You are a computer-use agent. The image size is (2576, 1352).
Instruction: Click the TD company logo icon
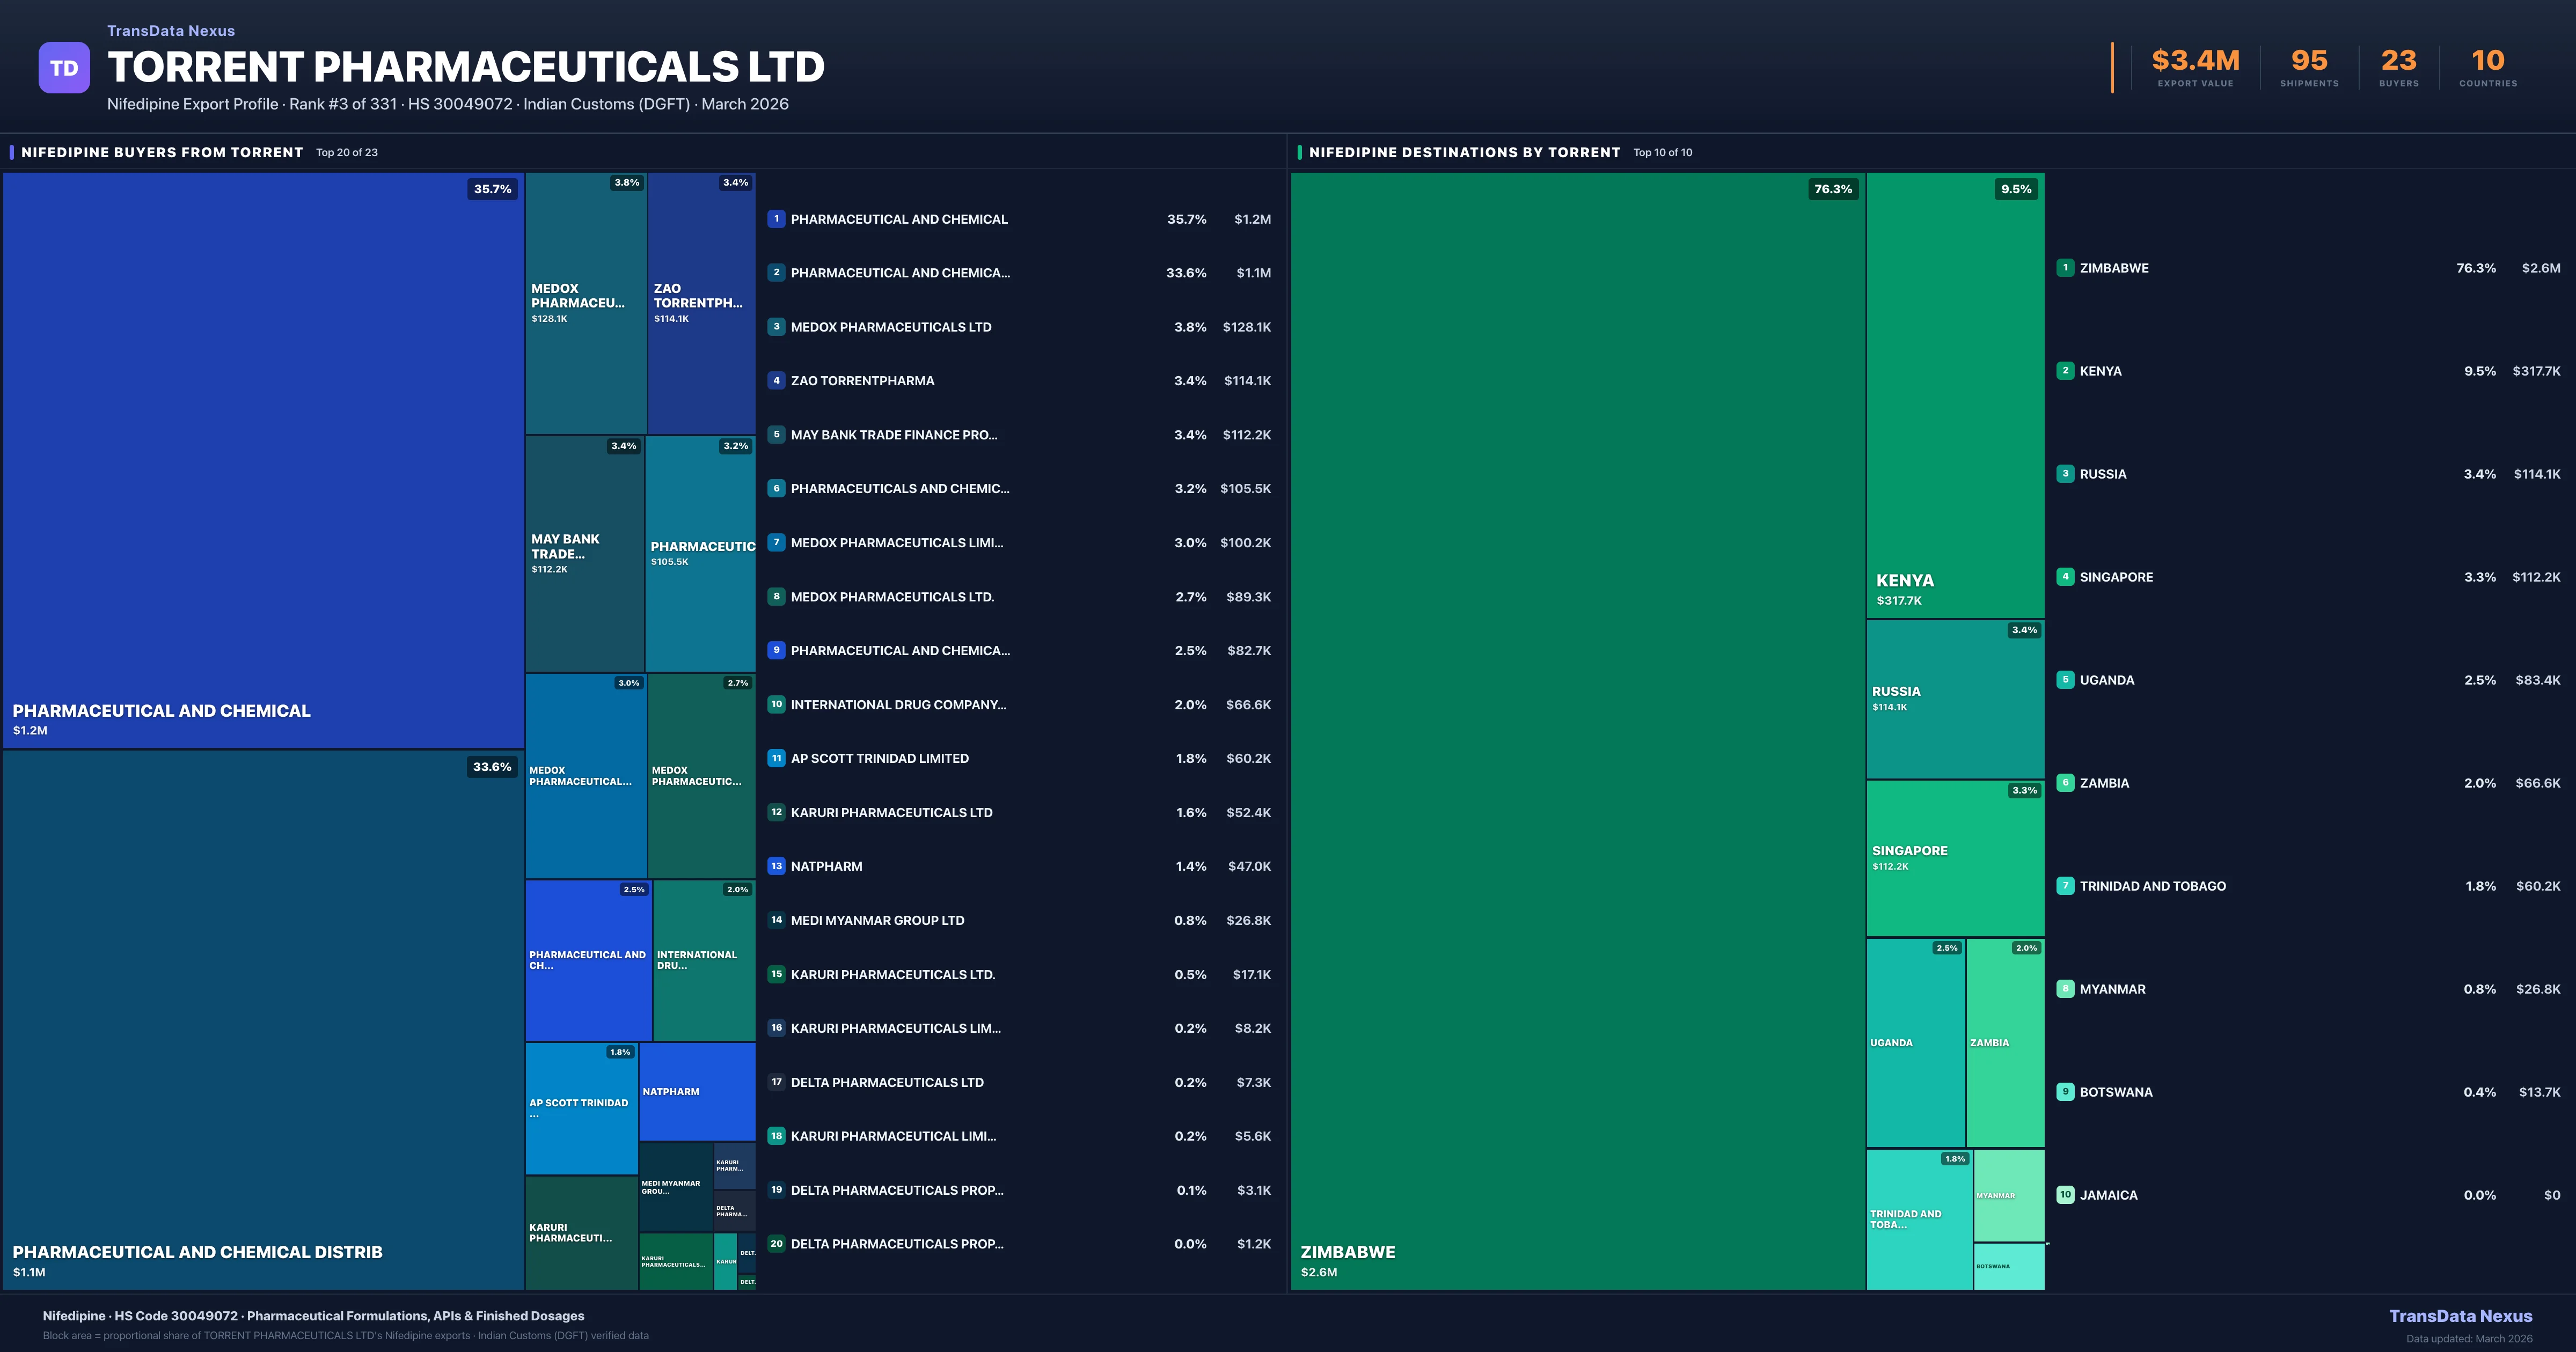63,66
